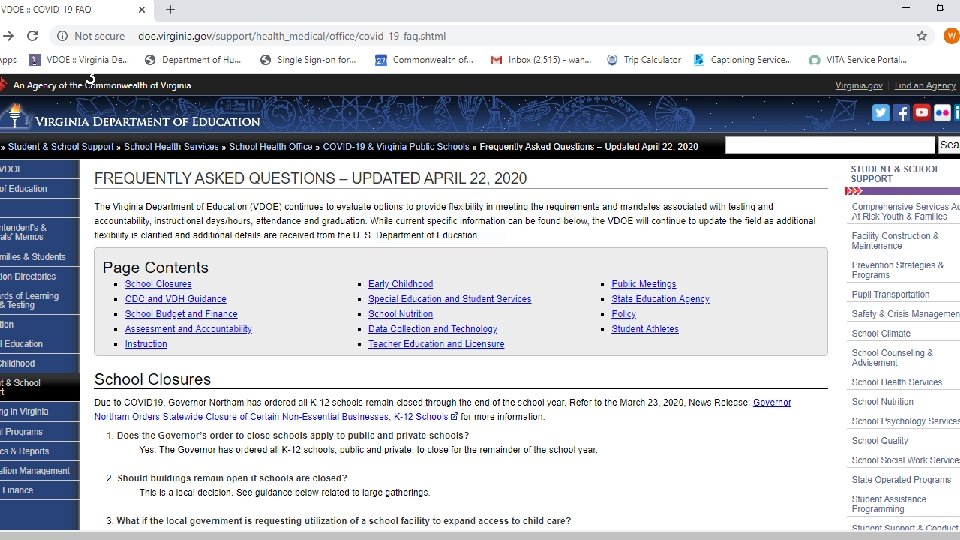Open Superintendent's Memos sidebar menu
Screen dimensions: 960x540
pos(39,231)
